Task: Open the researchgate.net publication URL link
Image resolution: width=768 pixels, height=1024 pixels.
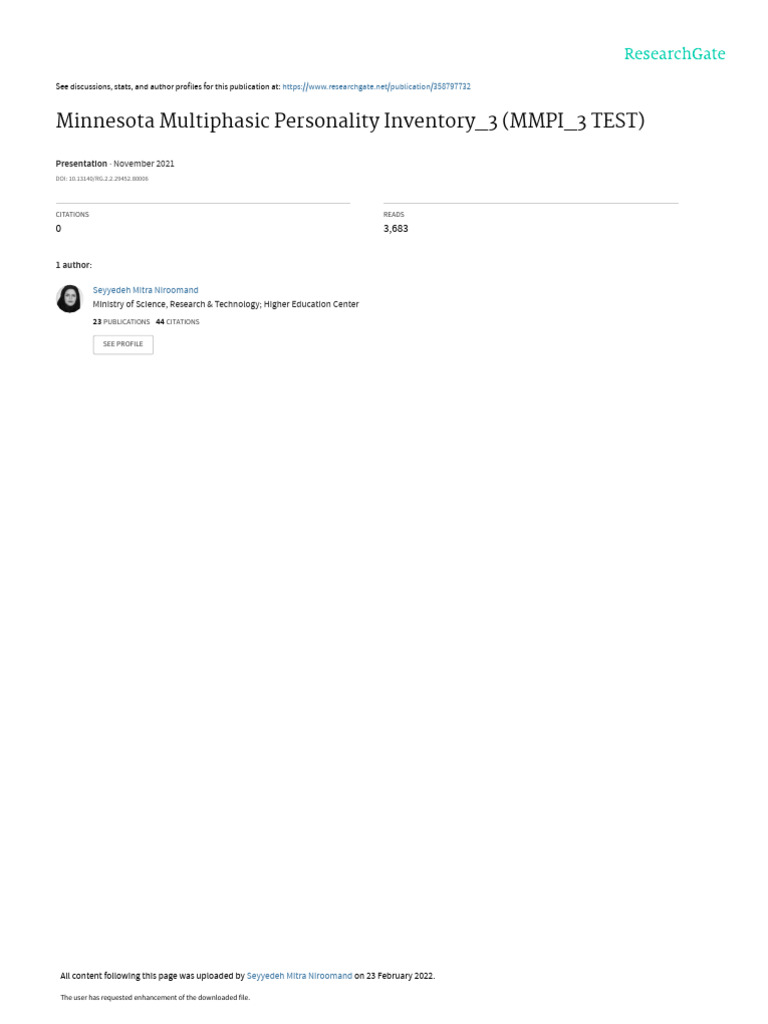Action: 376,86
